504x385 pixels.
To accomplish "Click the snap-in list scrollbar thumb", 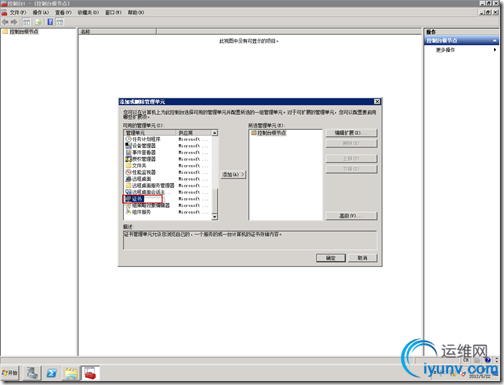I will click(215, 201).
